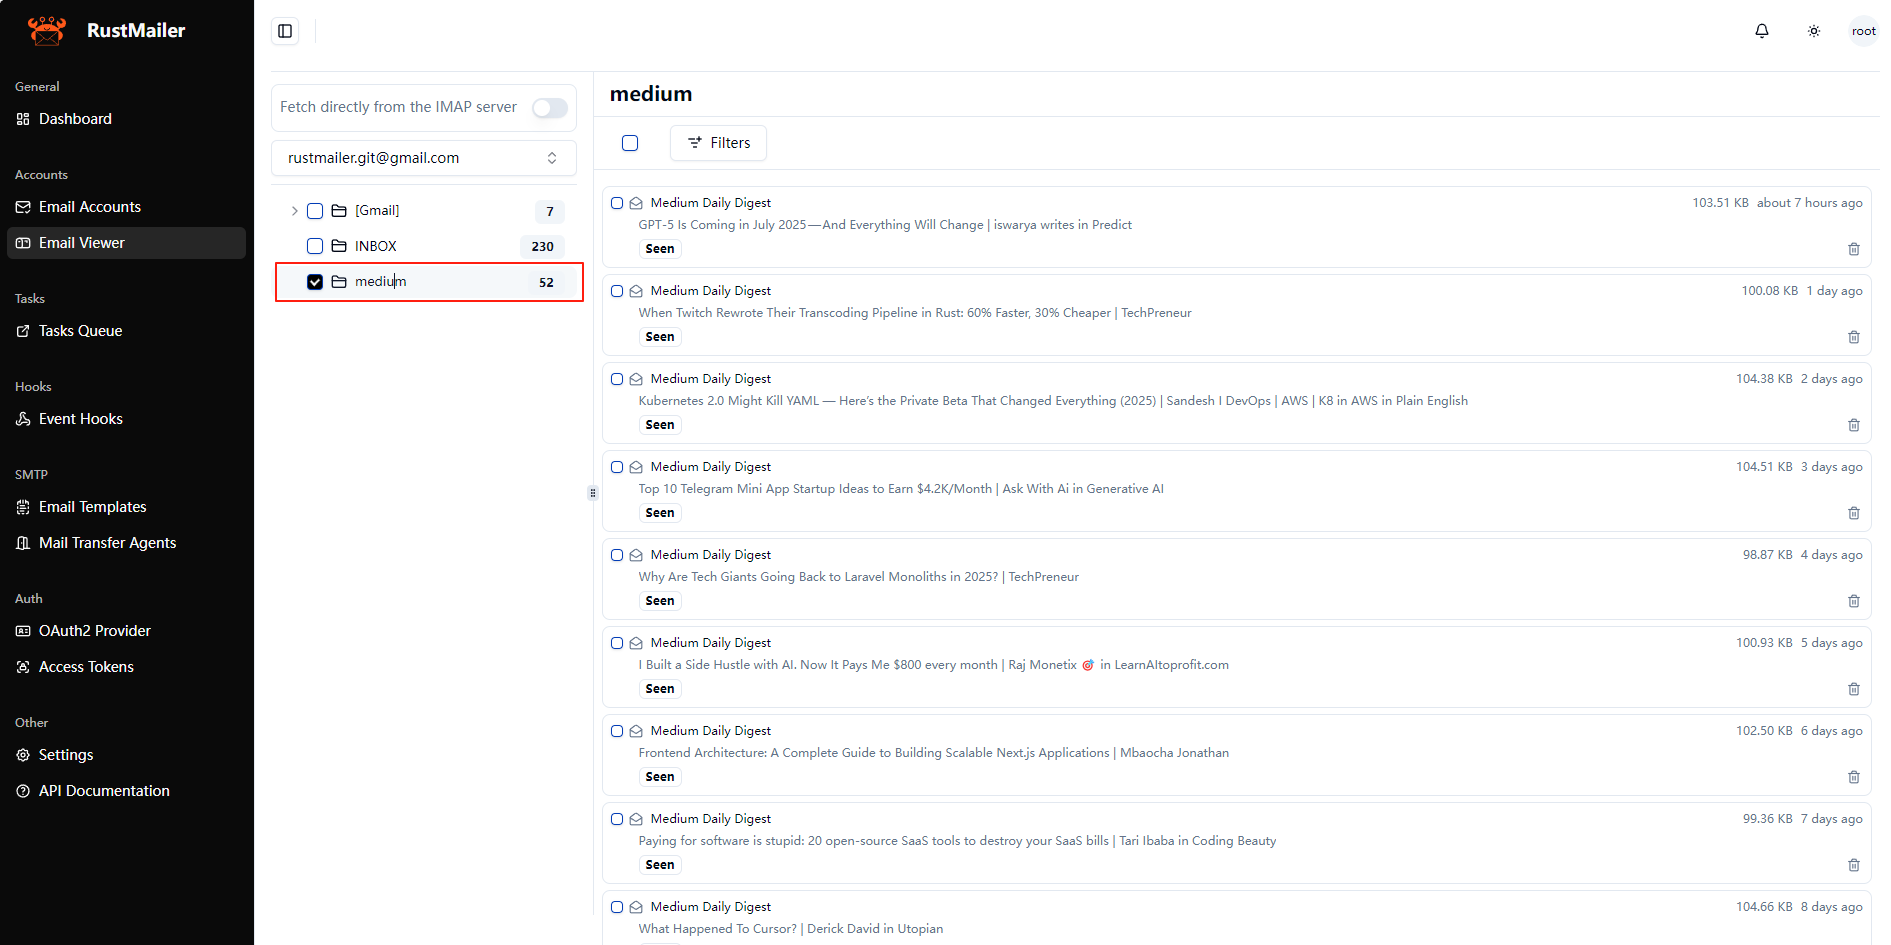Select the Kubernetes 2.0 email checkbox
The height and width of the screenshot is (945, 1891).
tap(617, 379)
